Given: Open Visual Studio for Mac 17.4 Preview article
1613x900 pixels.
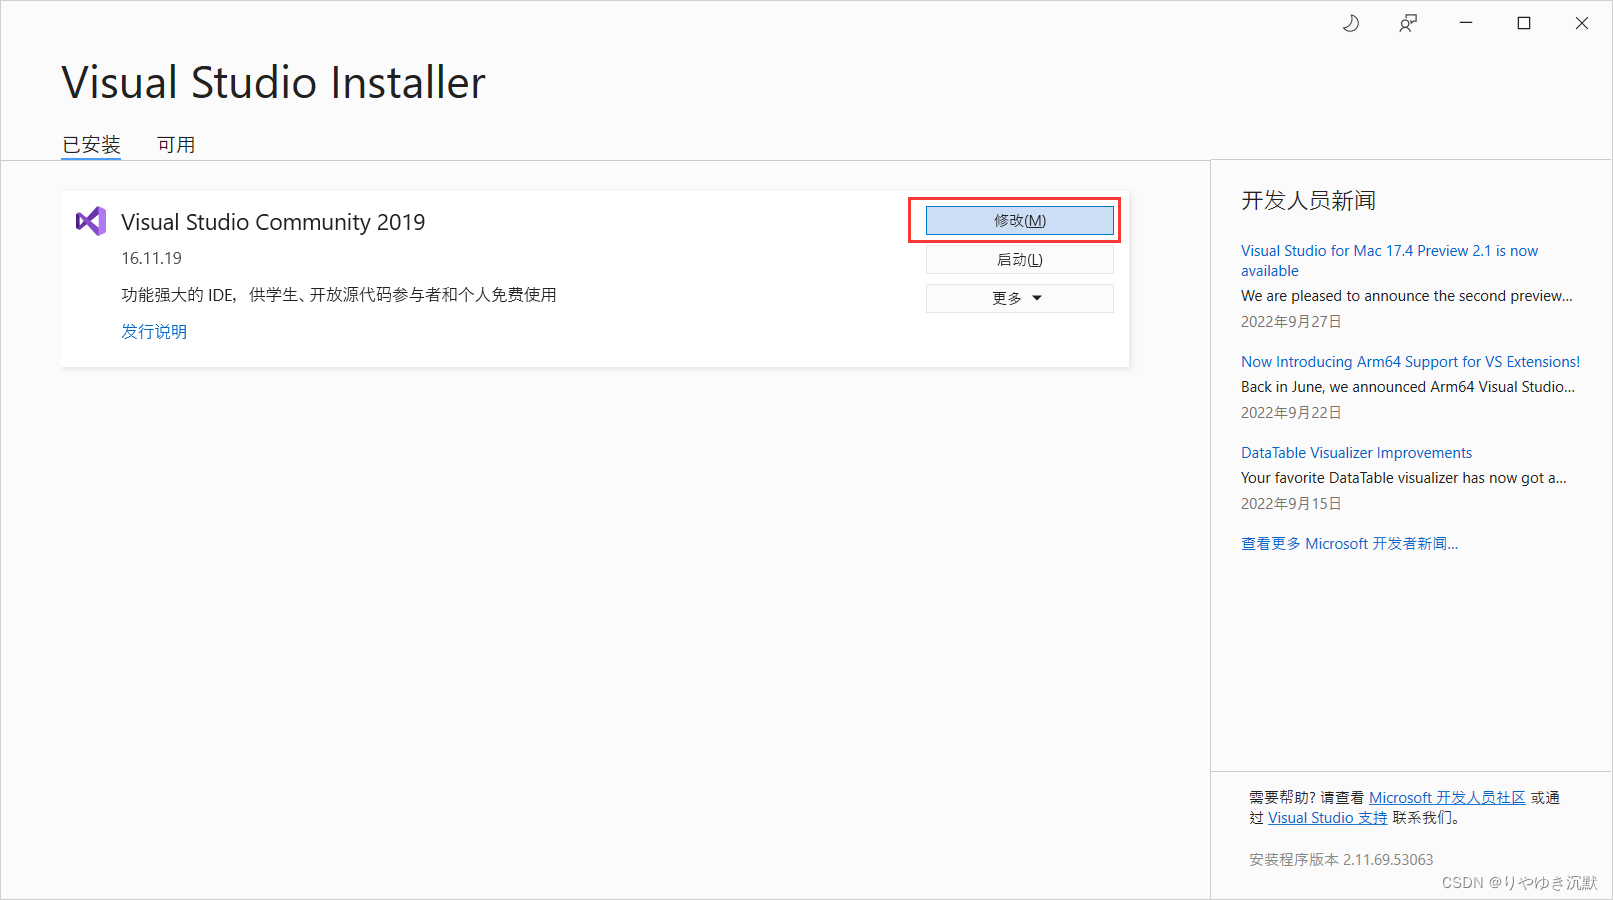Looking at the screenshot, I should (x=1389, y=260).
